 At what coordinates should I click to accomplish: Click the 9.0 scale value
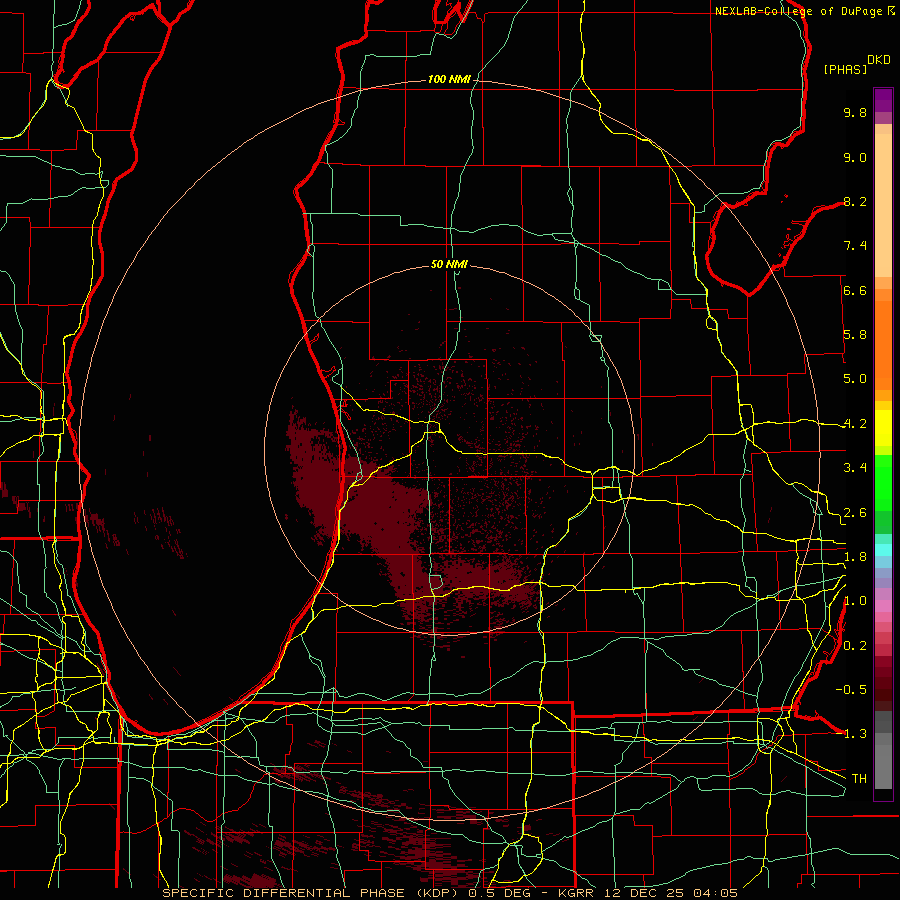click(x=855, y=157)
